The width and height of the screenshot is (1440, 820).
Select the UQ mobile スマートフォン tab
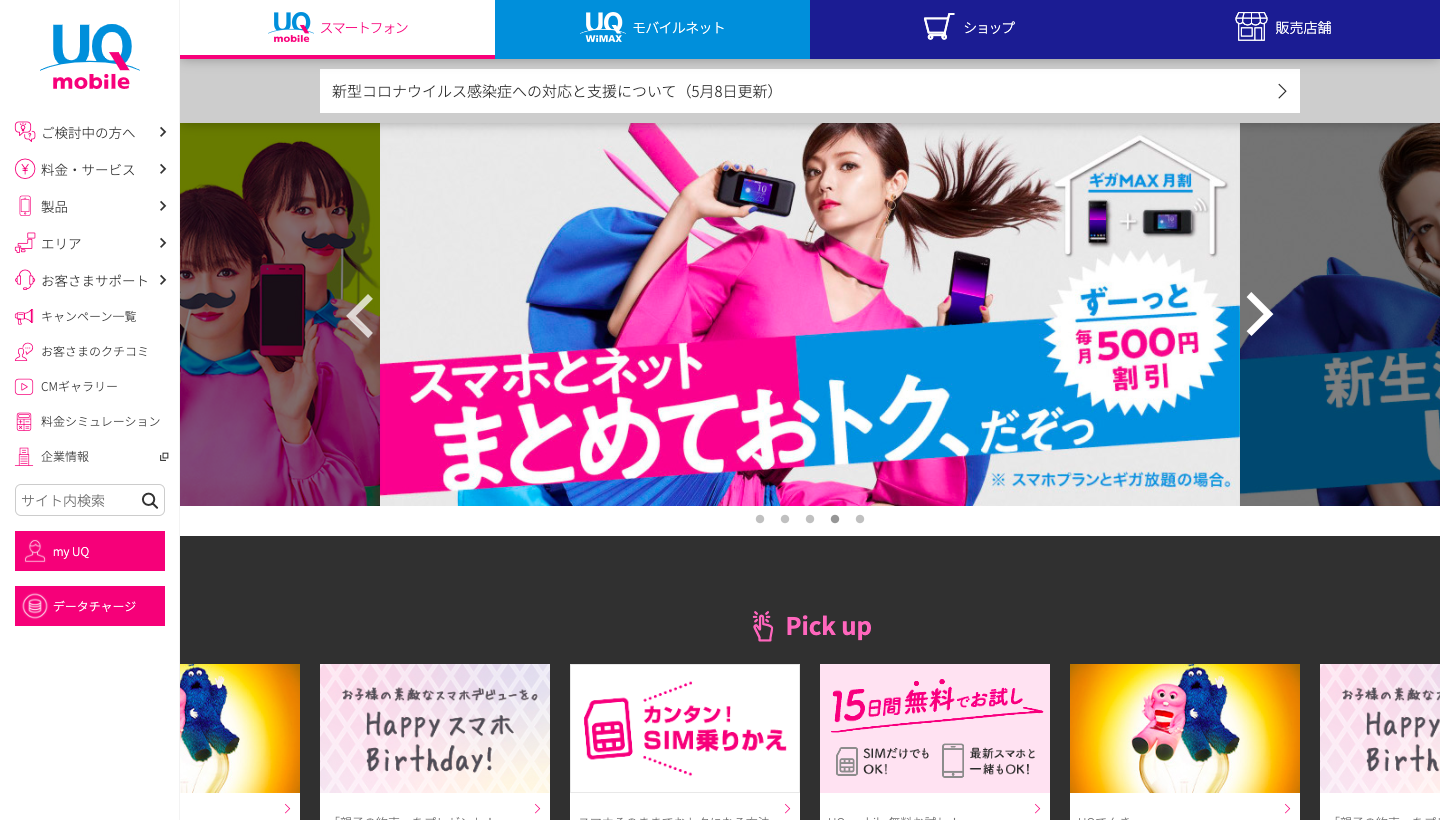tap(336, 27)
